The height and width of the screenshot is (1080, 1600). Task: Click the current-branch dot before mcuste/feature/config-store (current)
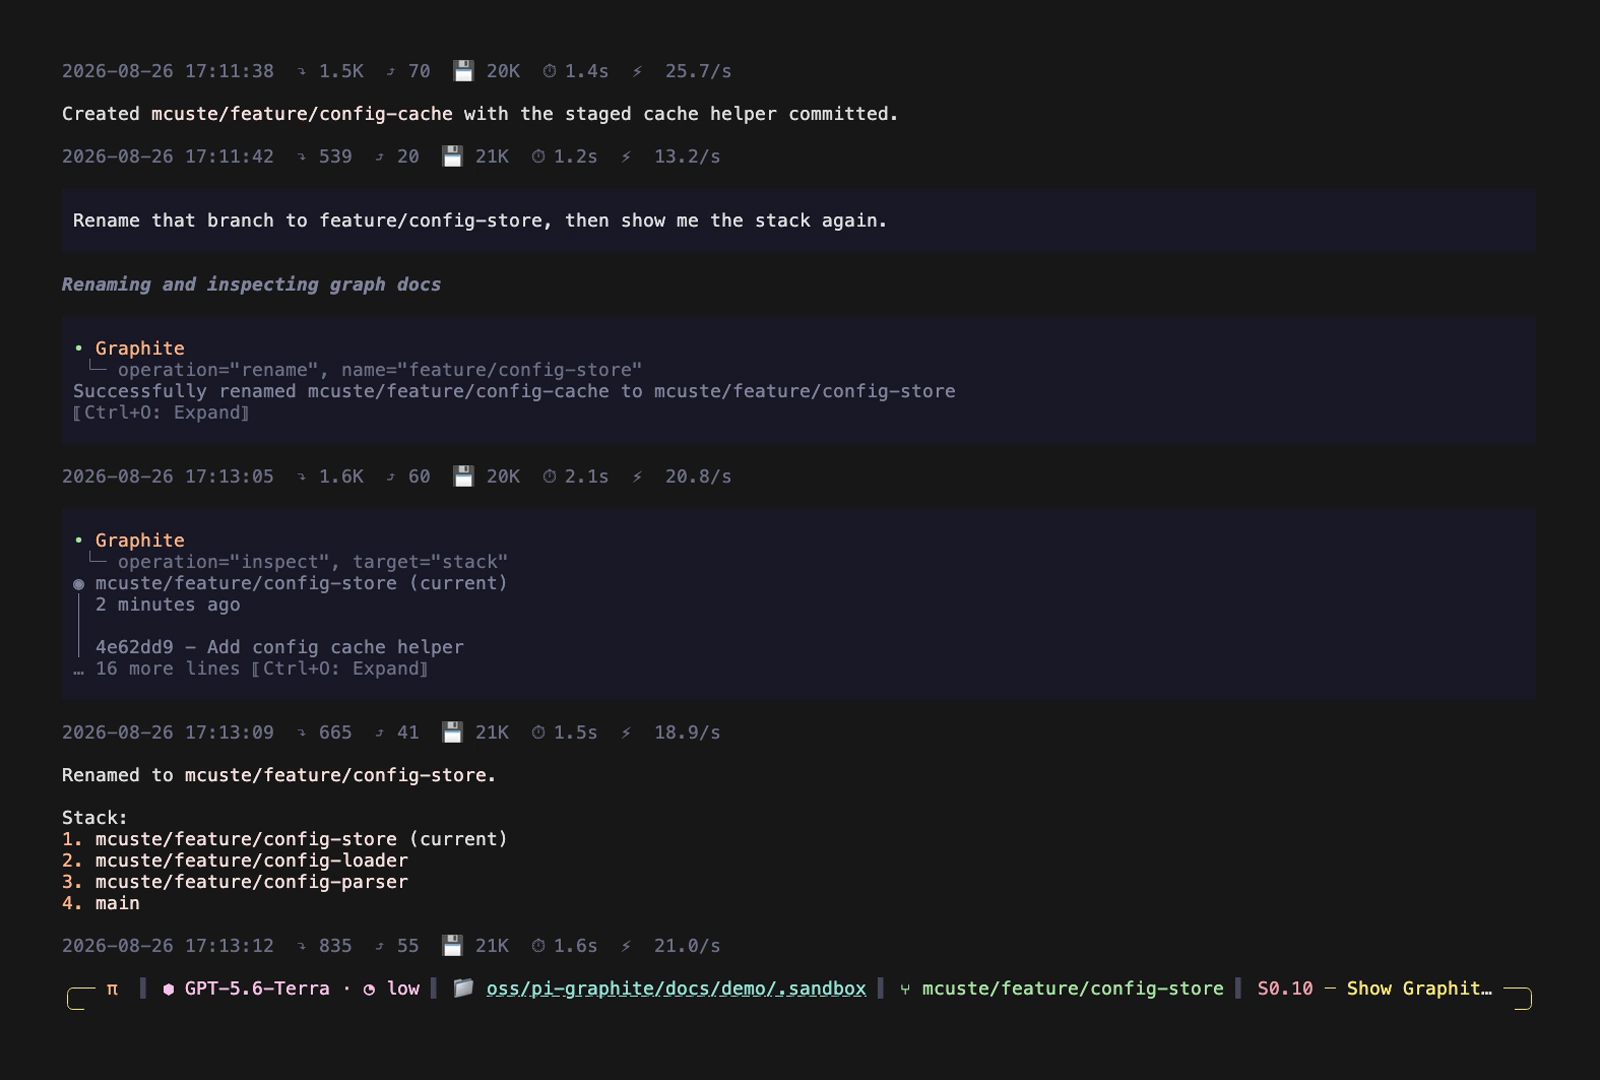pos(78,584)
